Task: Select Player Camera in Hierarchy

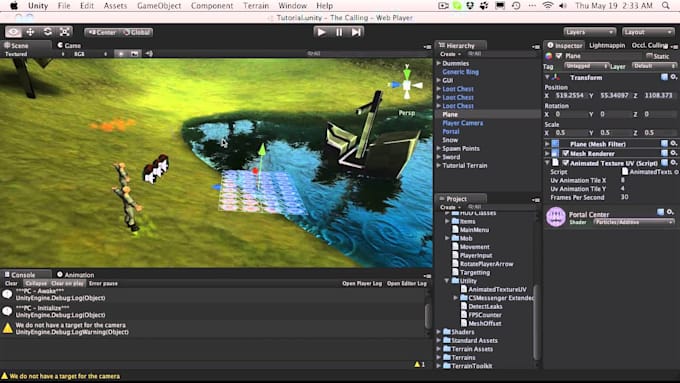Action: tap(462, 123)
